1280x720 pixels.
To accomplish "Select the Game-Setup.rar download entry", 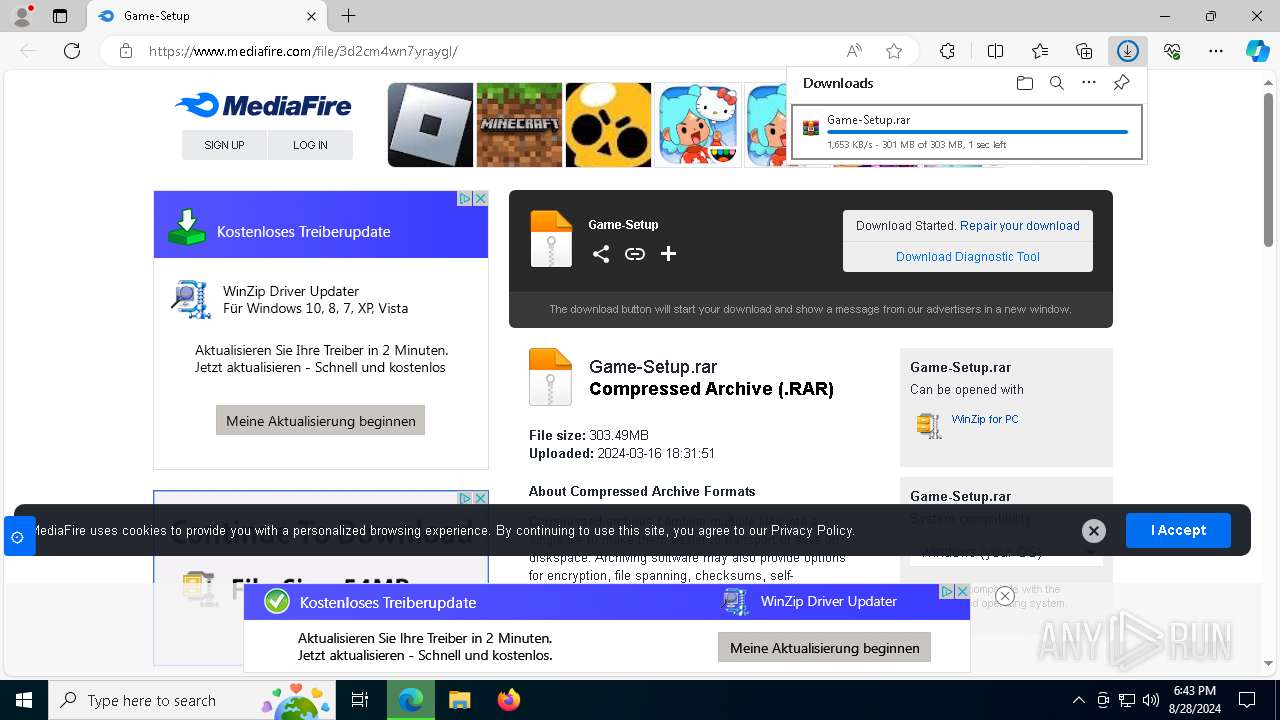I will 967,132.
